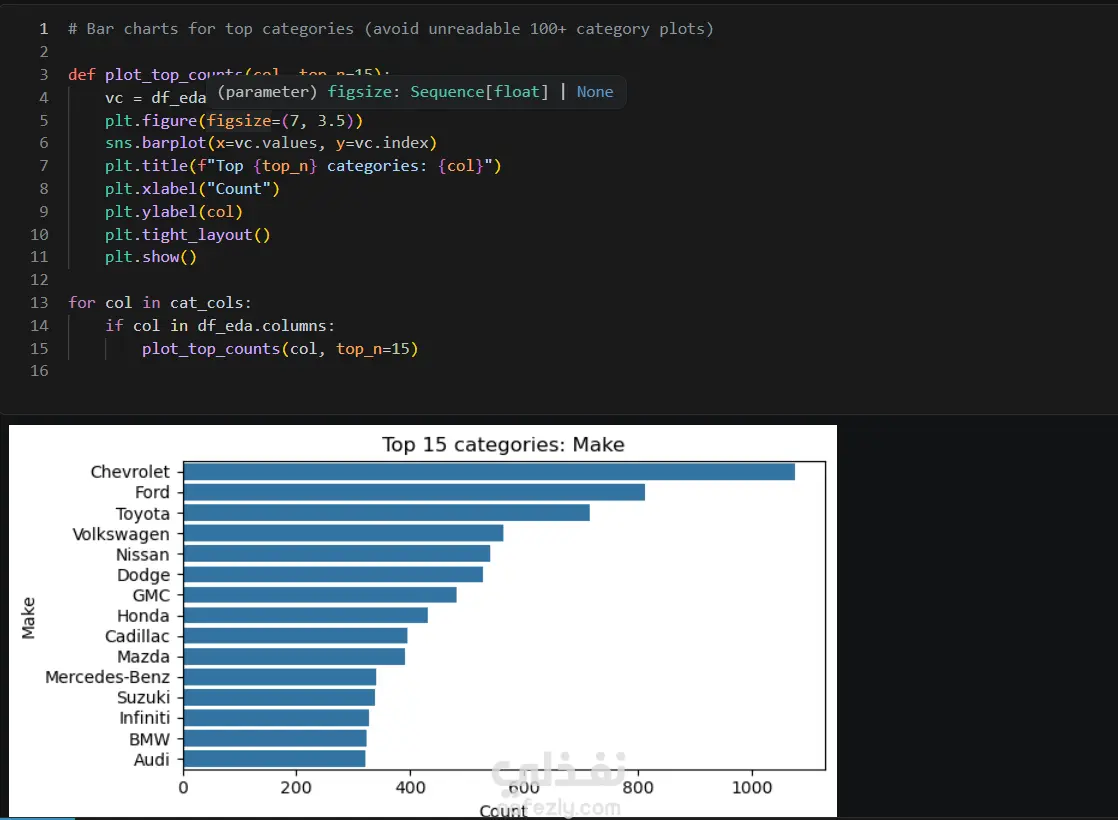
Task: Click 'plt.ylabel(col)' on line 9
Action: pos(174,212)
